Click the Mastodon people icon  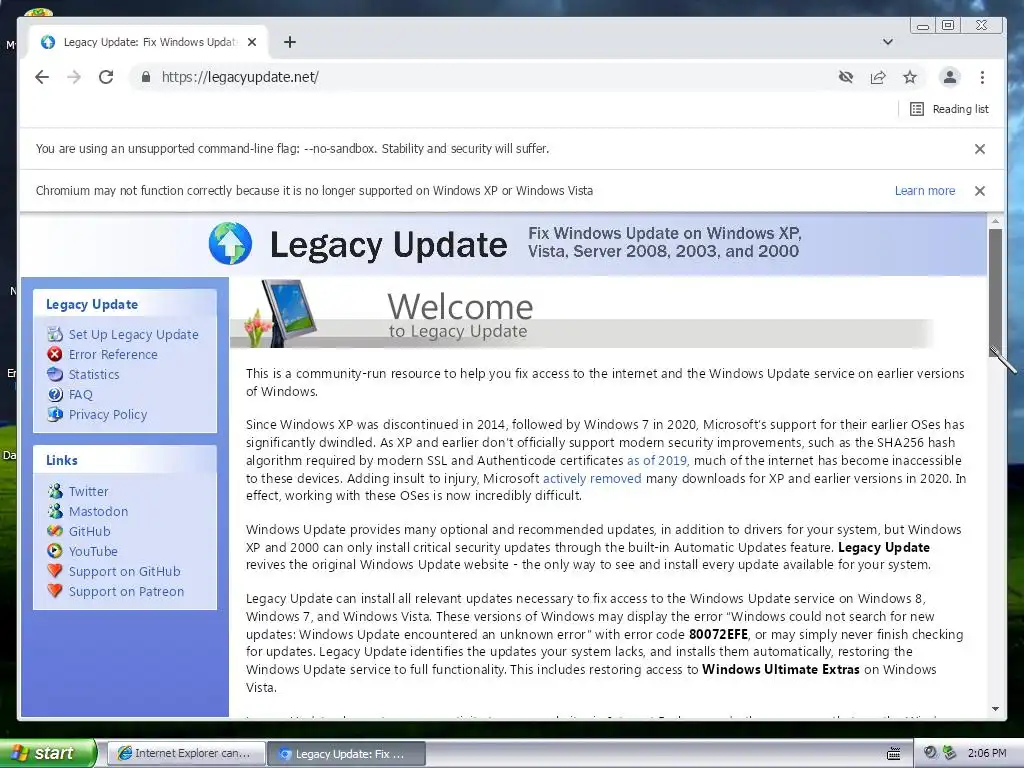(55, 511)
